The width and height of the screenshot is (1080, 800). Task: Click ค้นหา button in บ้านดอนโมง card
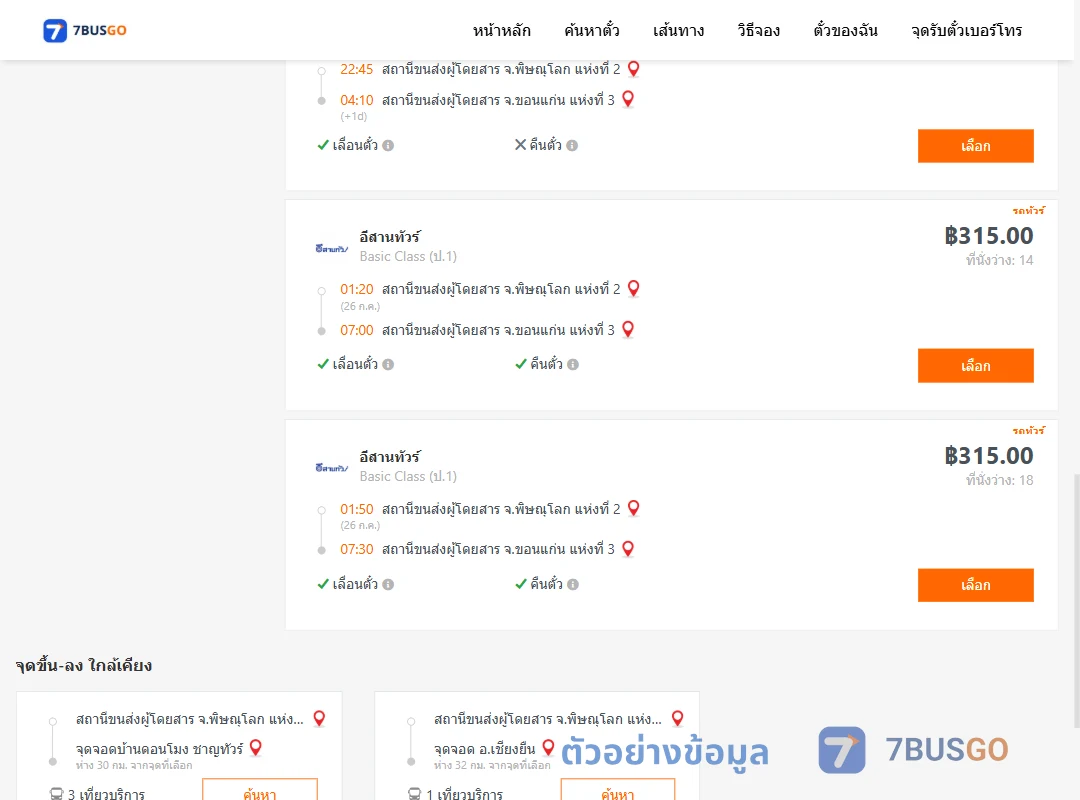coord(260,791)
